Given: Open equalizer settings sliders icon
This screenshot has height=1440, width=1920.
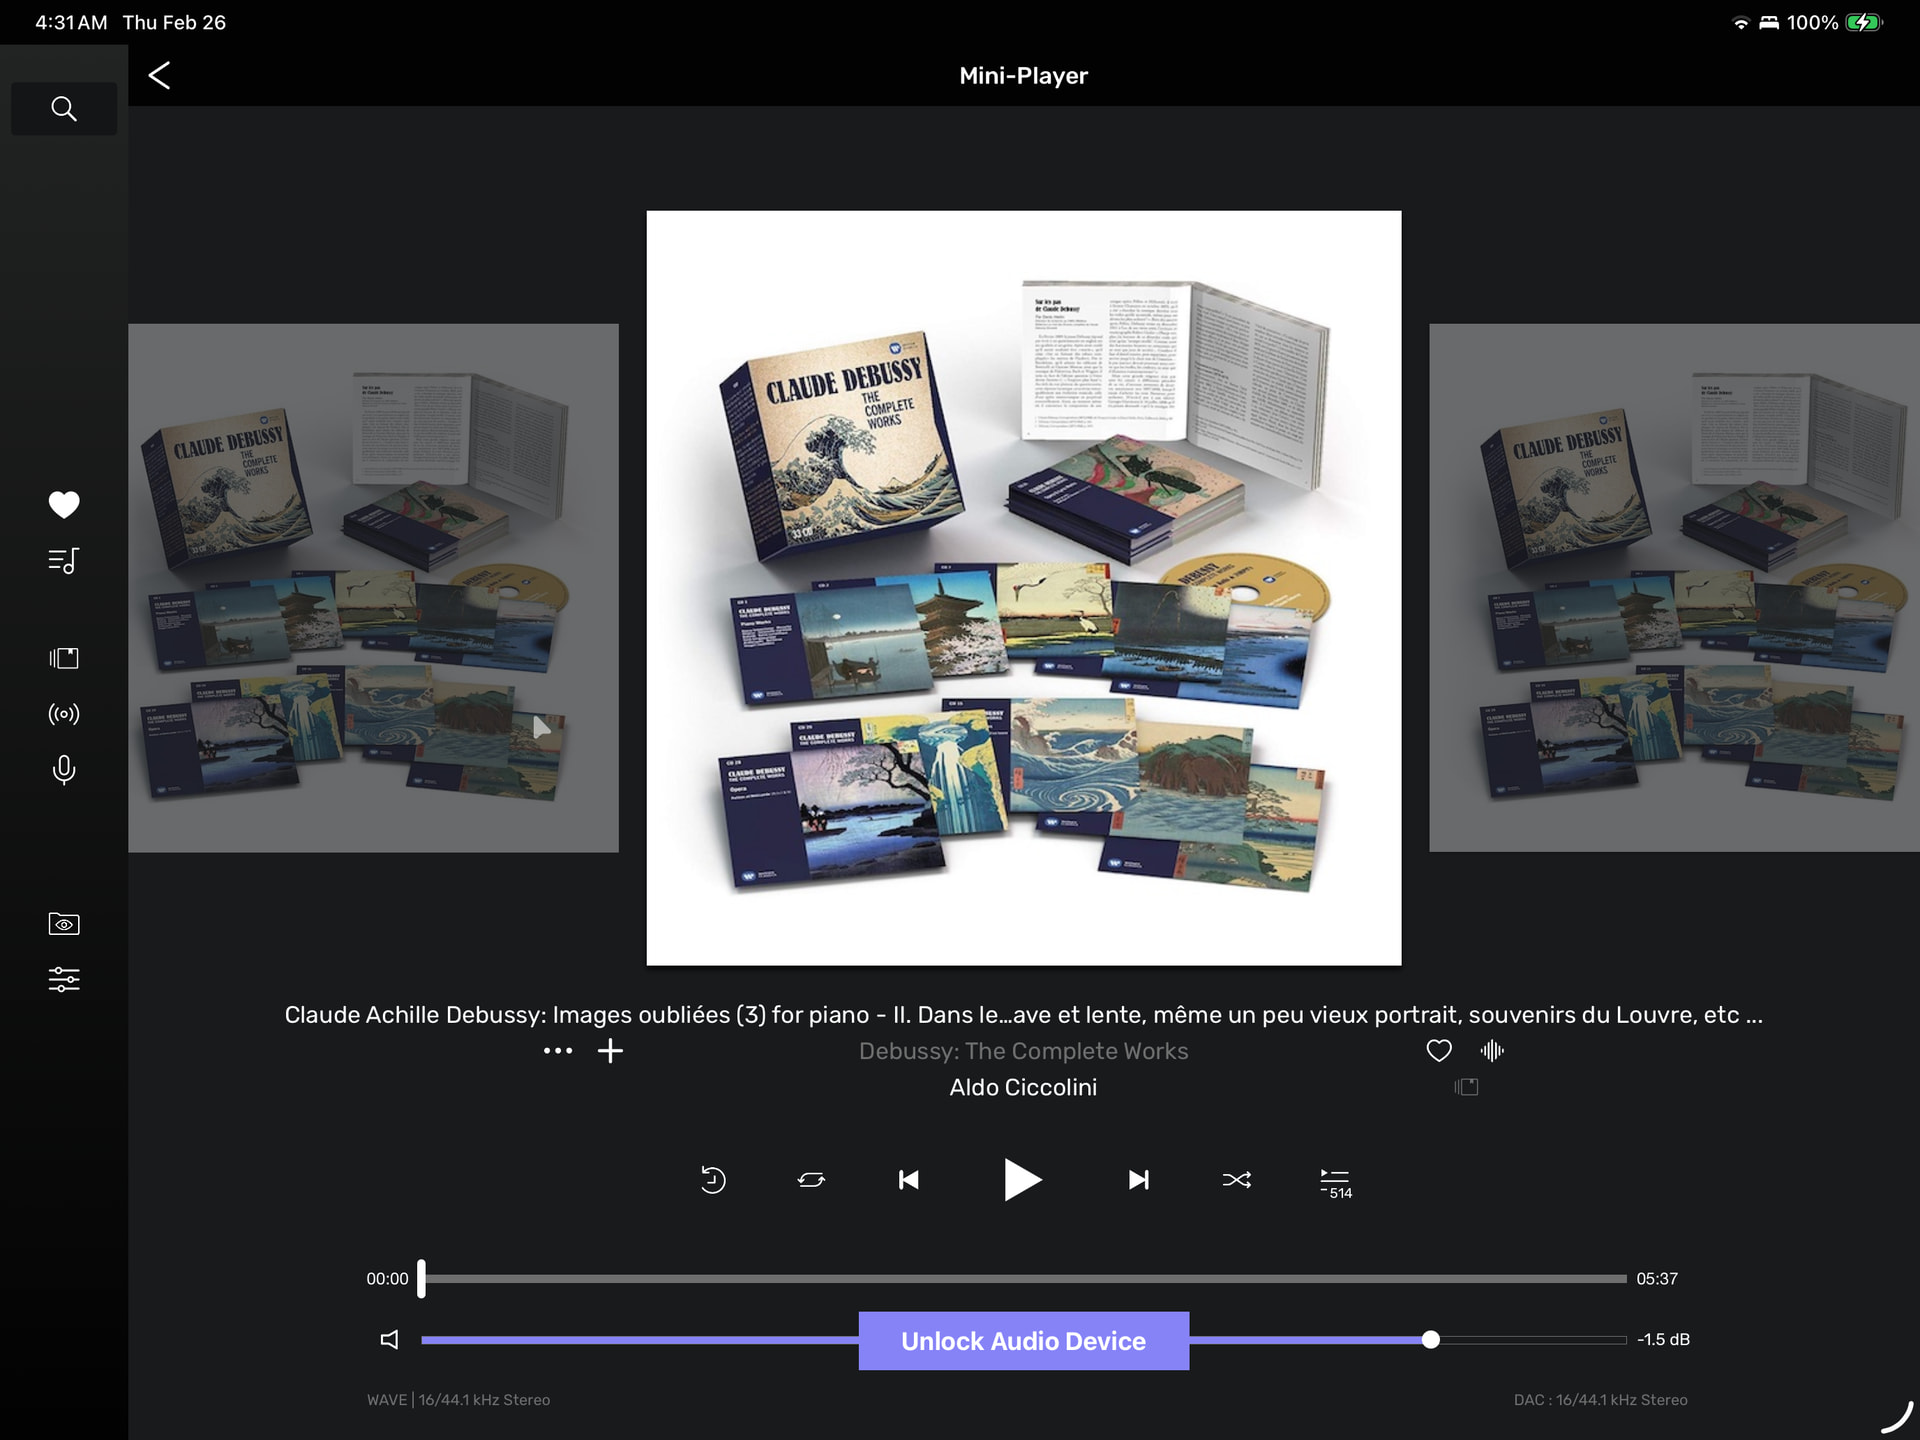Looking at the screenshot, I should pos(63,979).
